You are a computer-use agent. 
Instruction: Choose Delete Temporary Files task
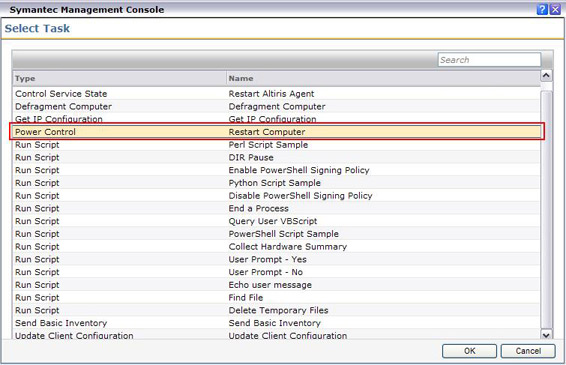(x=278, y=310)
